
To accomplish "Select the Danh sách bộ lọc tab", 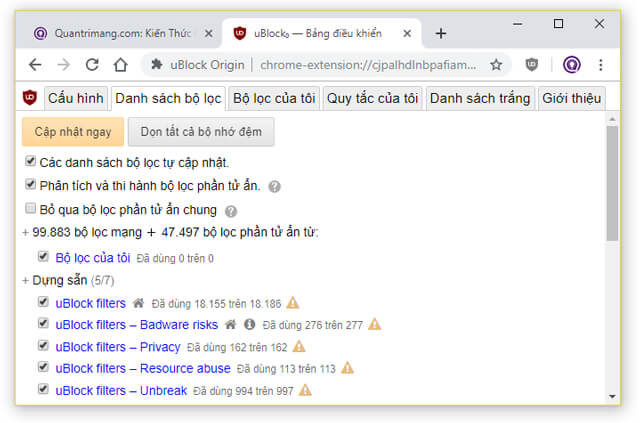I will tap(168, 98).
